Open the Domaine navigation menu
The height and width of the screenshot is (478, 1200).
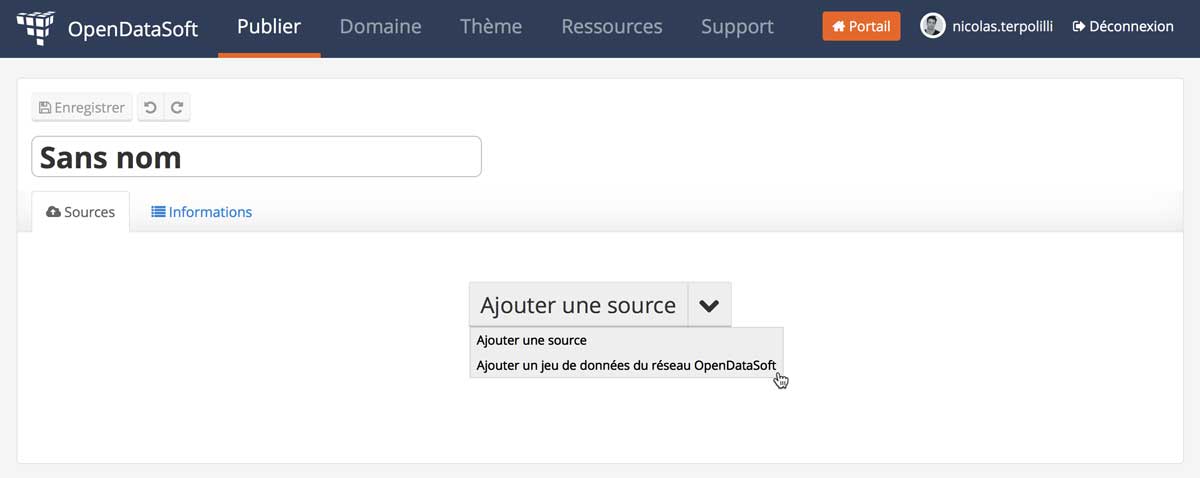point(380,27)
